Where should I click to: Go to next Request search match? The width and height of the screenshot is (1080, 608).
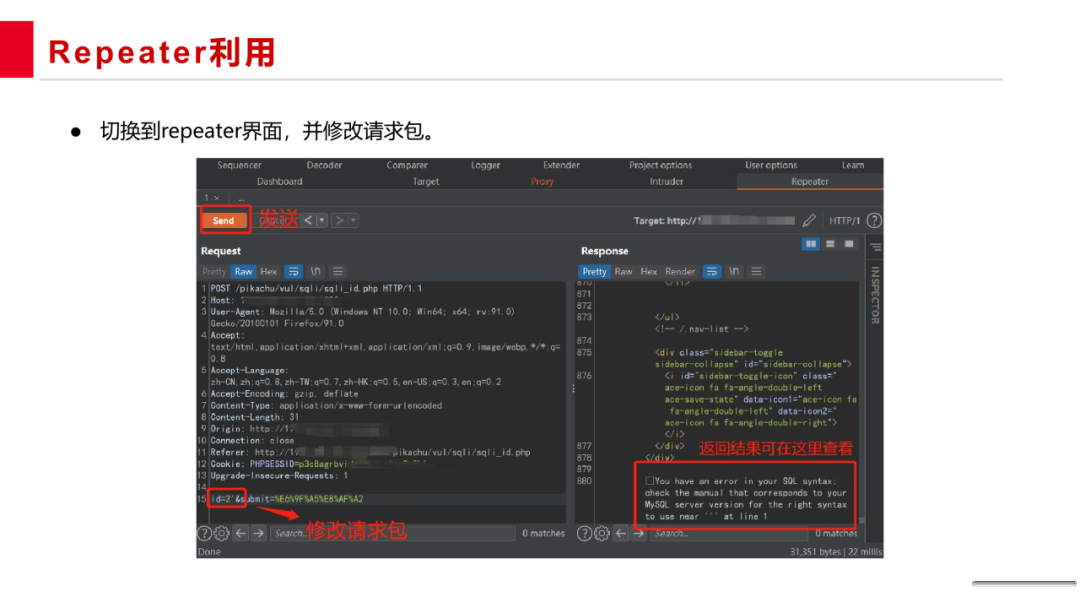tap(258, 533)
